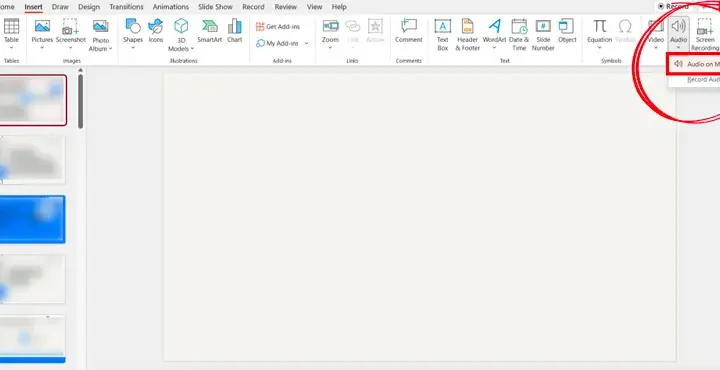
Task: Open the Animations tab
Action: [171, 7]
